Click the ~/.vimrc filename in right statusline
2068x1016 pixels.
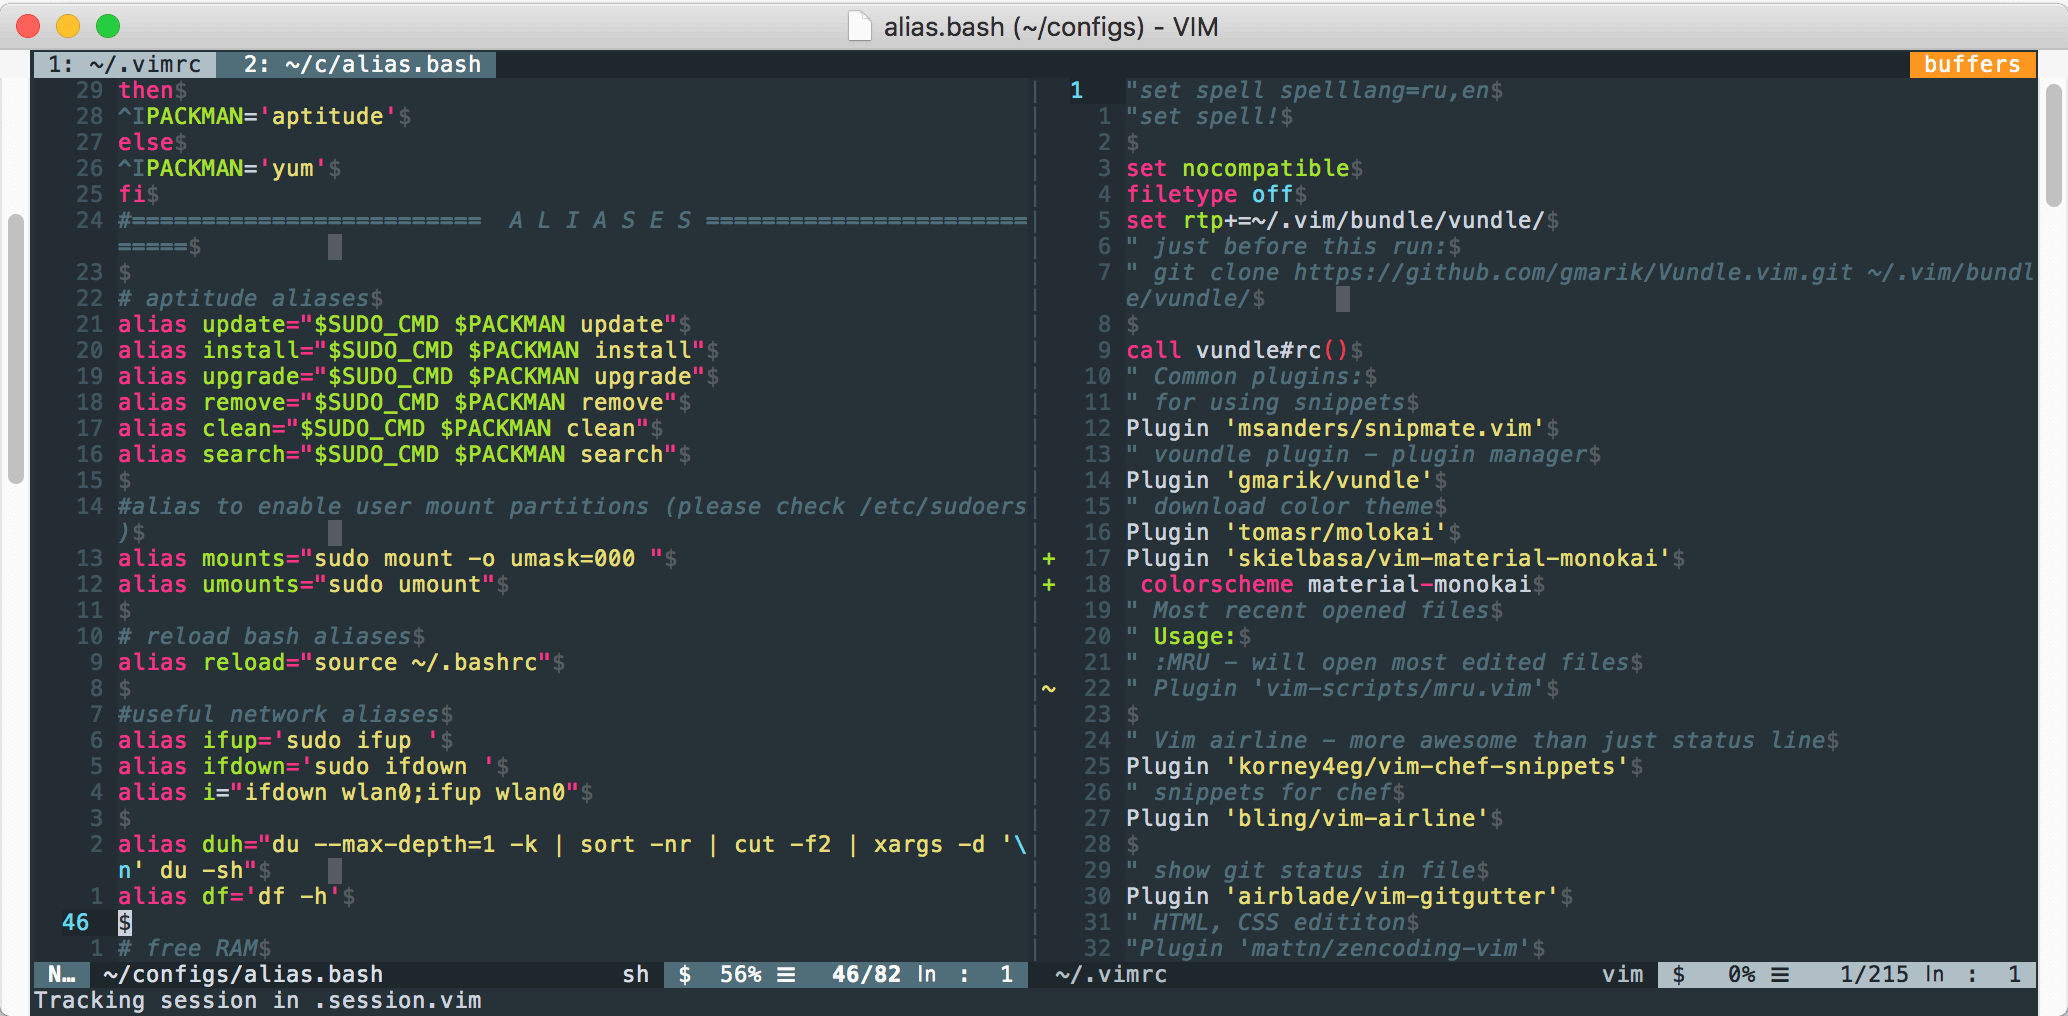point(1110,974)
